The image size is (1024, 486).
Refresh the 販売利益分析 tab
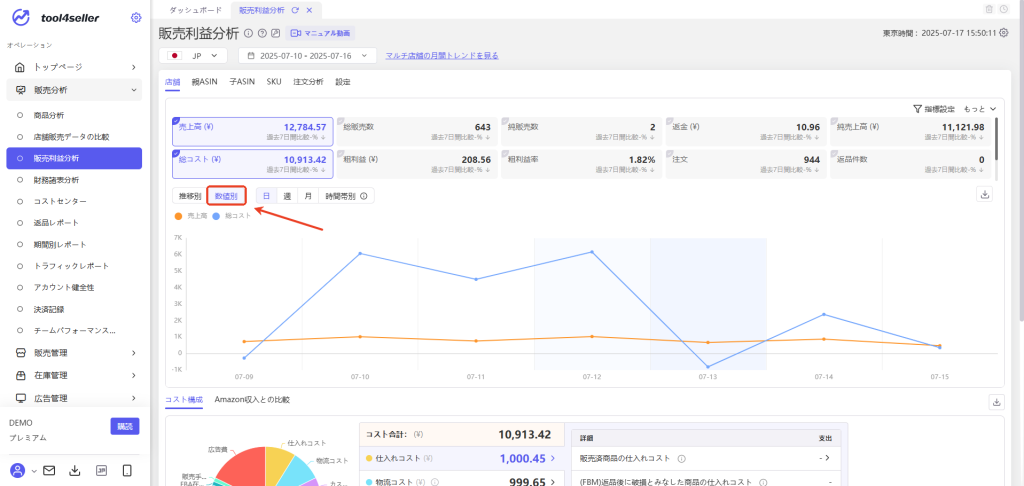(x=295, y=10)
